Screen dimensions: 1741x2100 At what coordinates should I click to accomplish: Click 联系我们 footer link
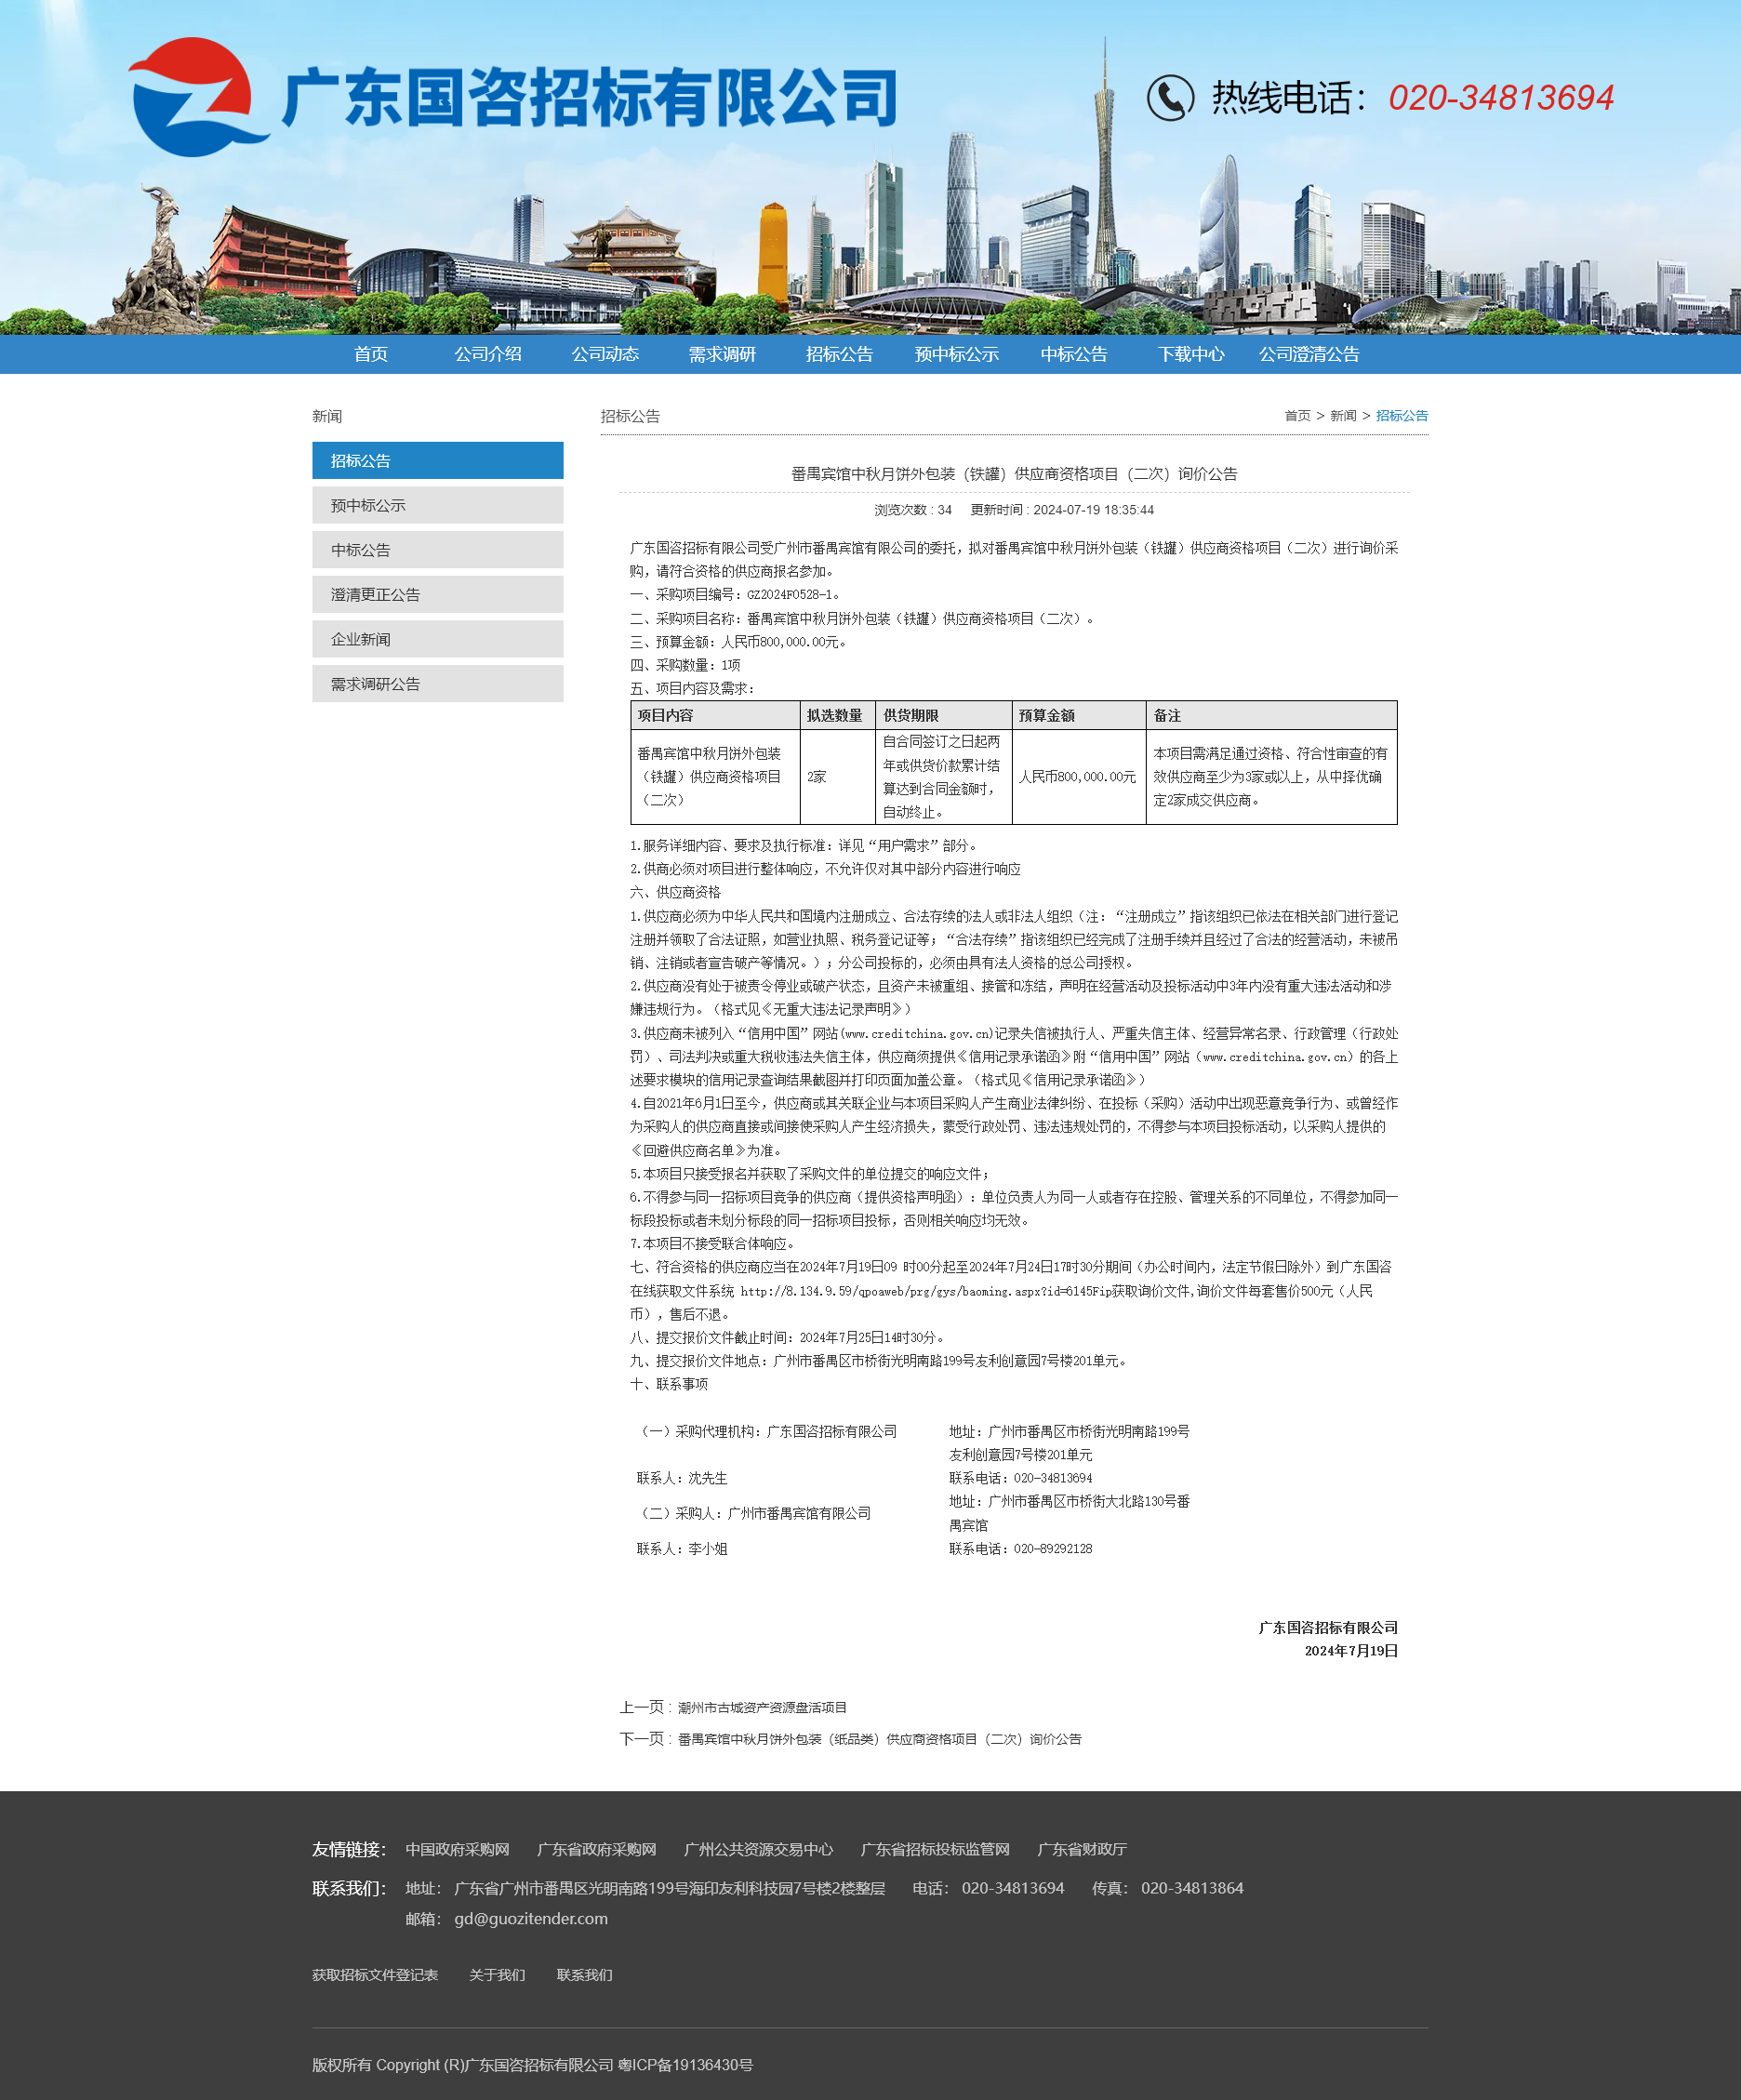click(585, 1975)
